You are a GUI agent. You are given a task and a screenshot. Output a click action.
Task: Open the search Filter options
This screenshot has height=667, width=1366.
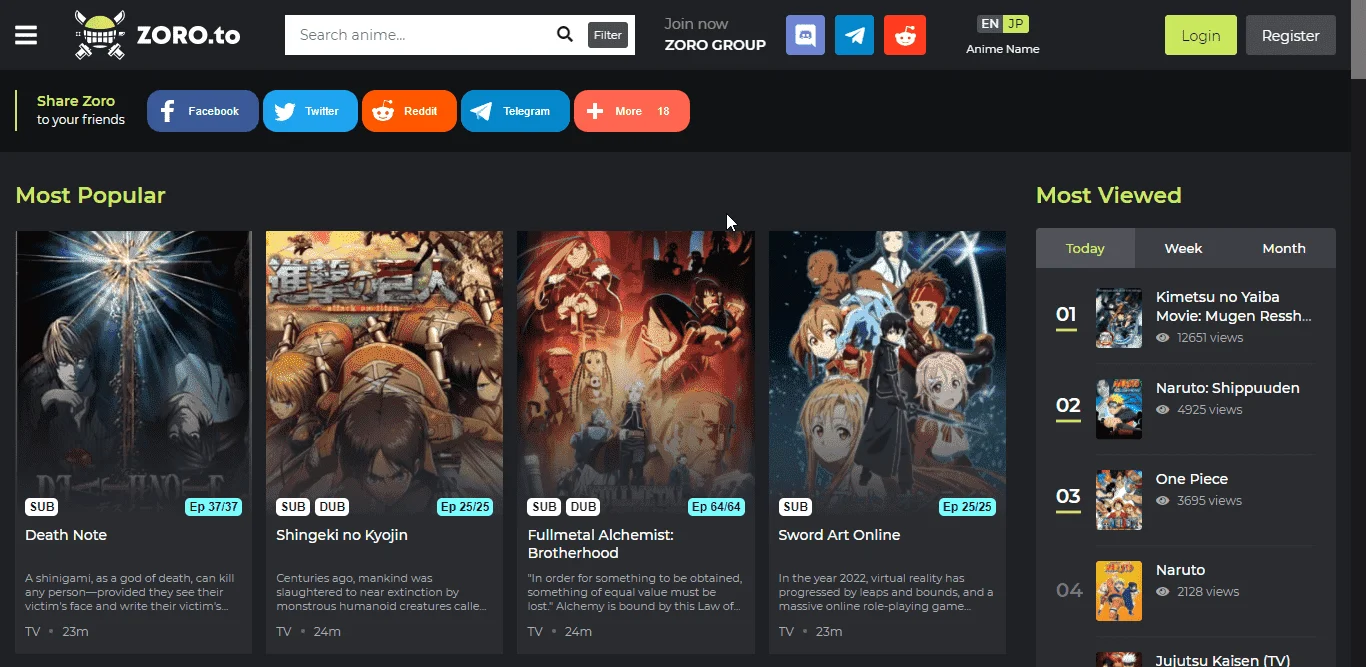tap(608, 35)
